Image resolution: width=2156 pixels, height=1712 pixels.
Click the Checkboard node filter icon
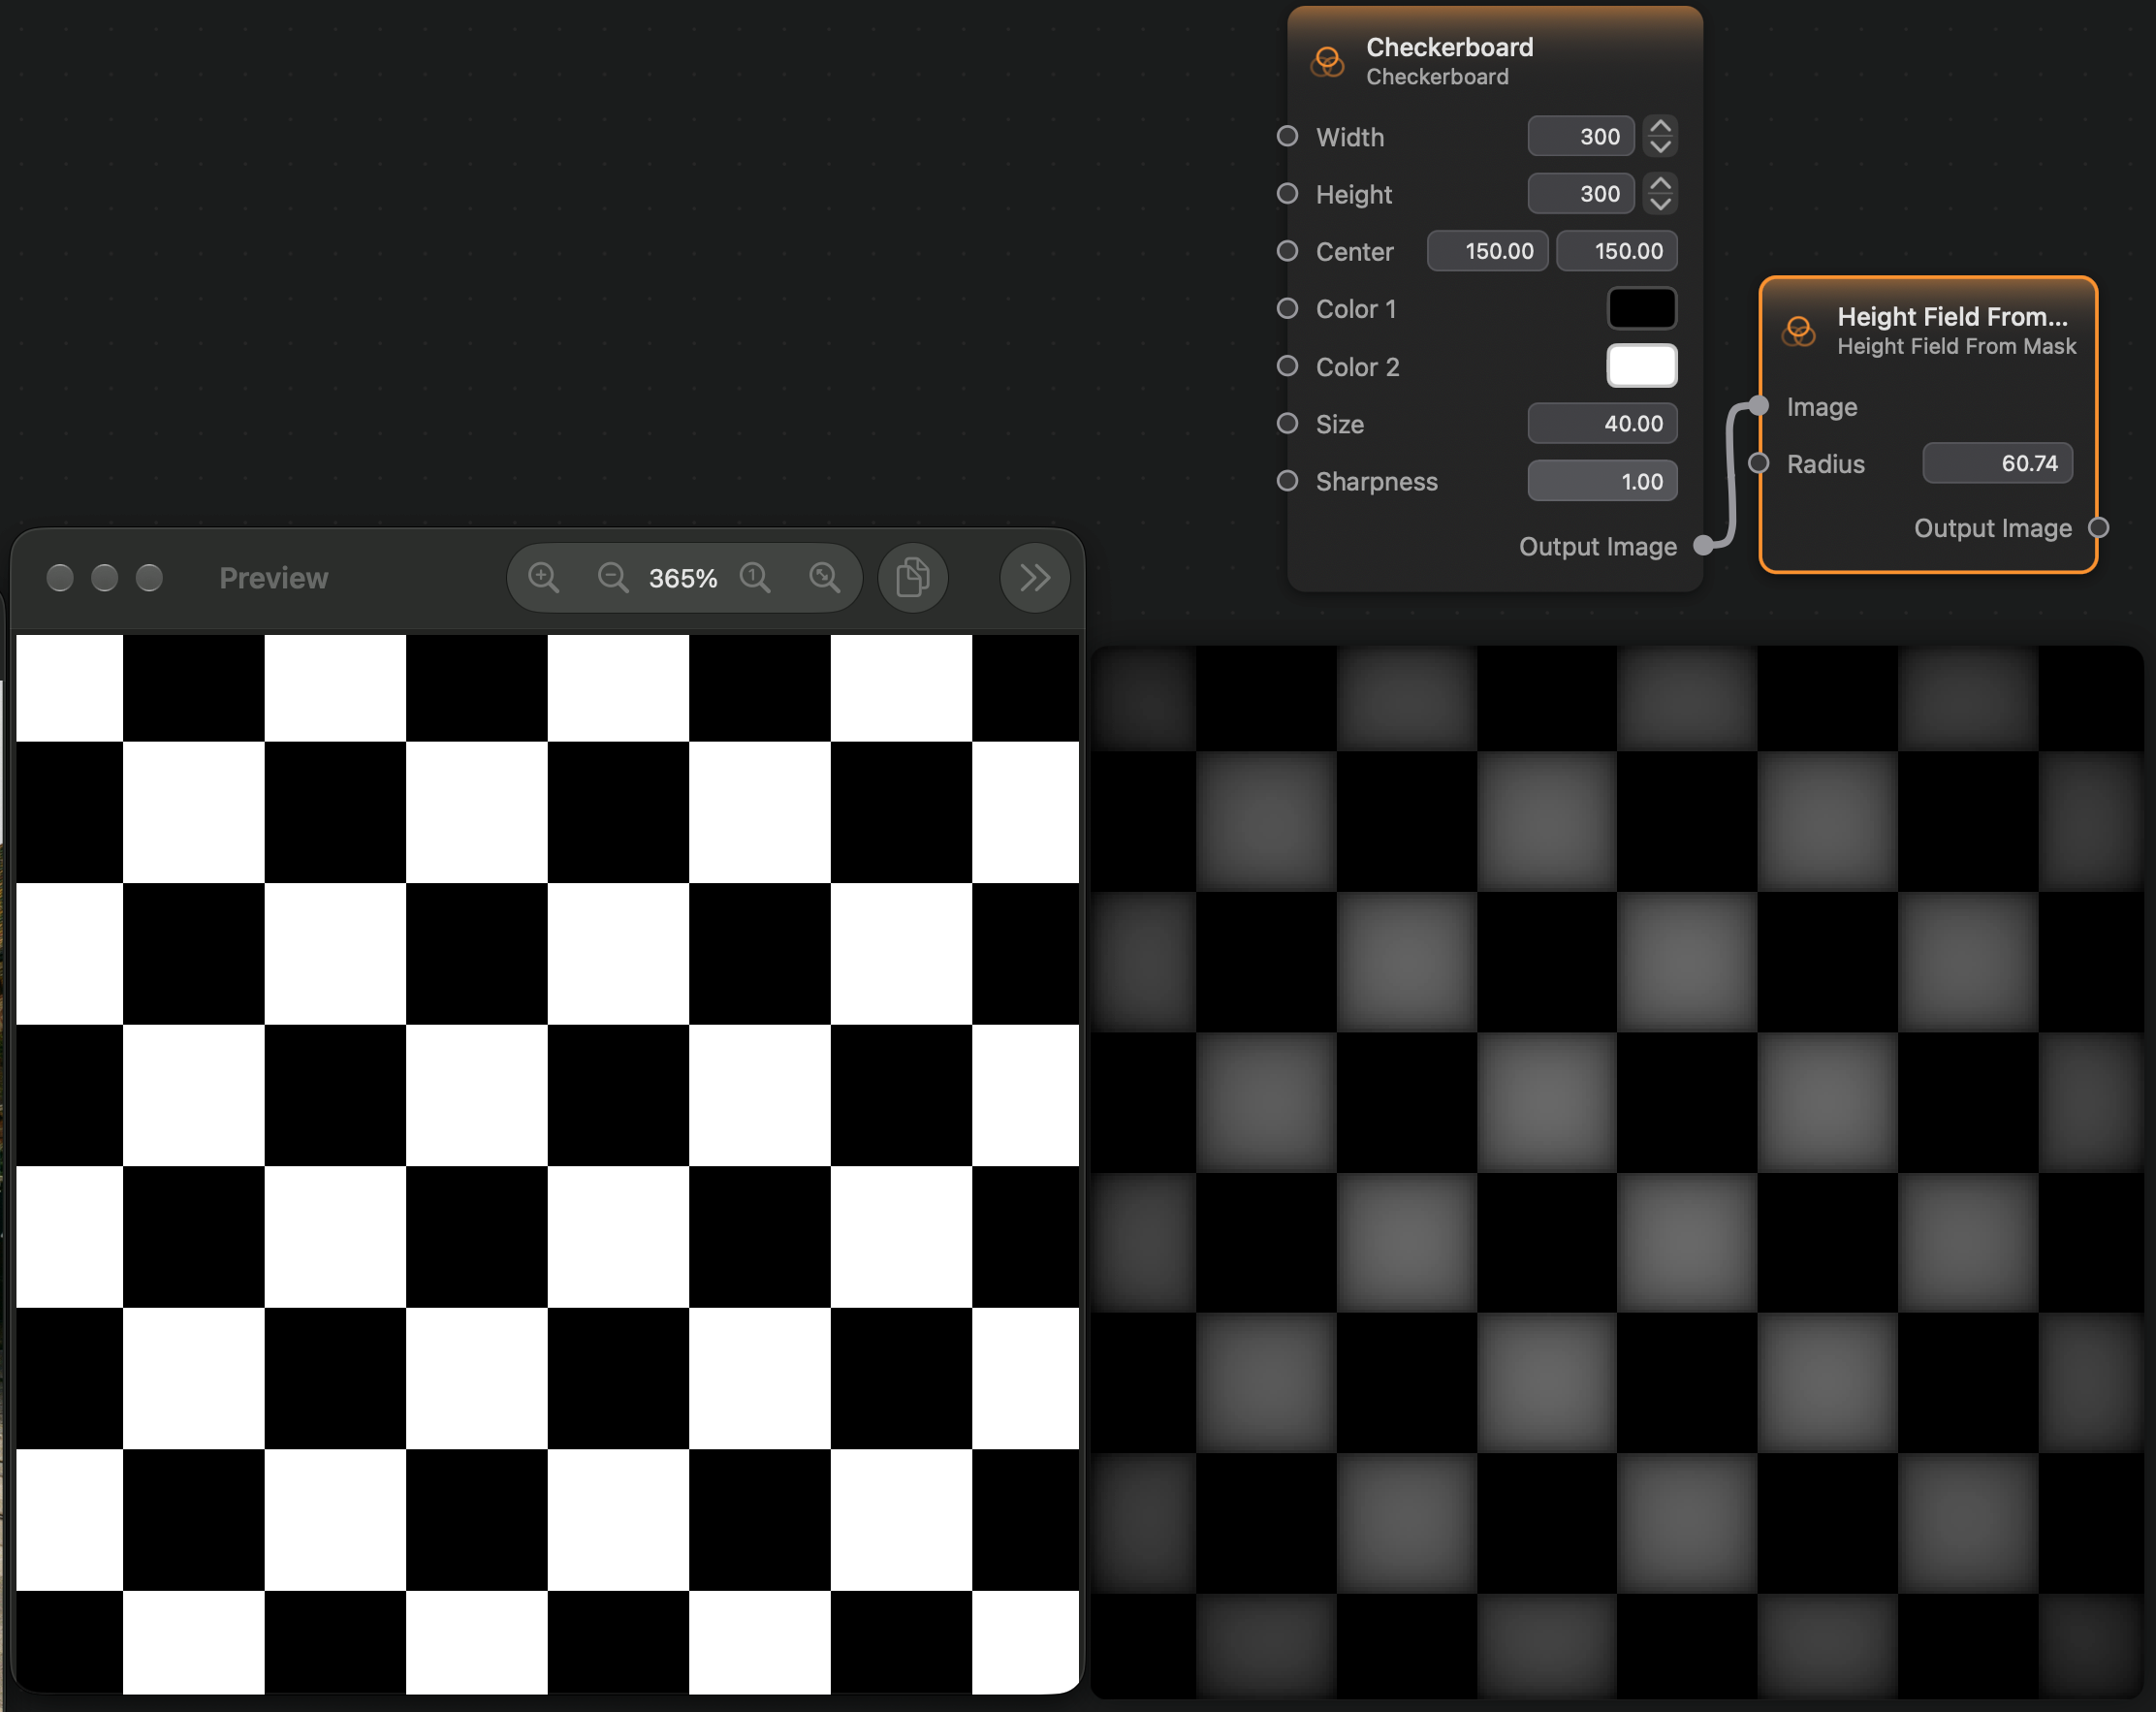pyautogui.click(x=1327, y=61)
